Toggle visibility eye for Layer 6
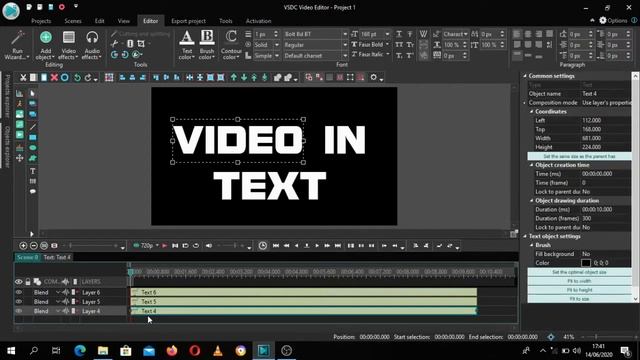 pos(19,292)
